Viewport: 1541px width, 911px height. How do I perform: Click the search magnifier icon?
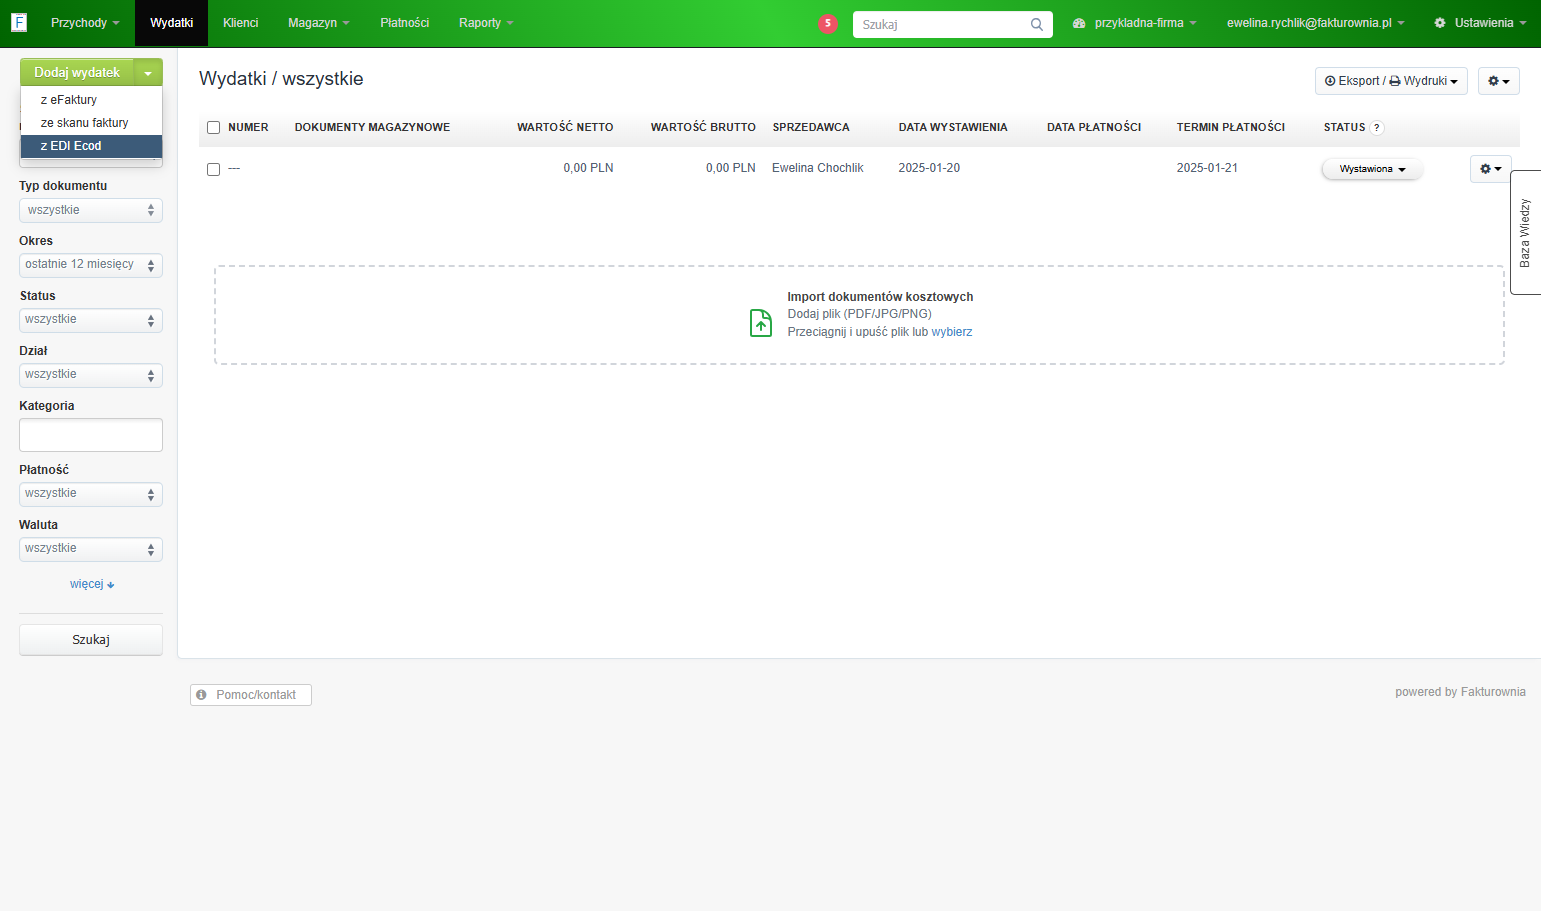1037,24
